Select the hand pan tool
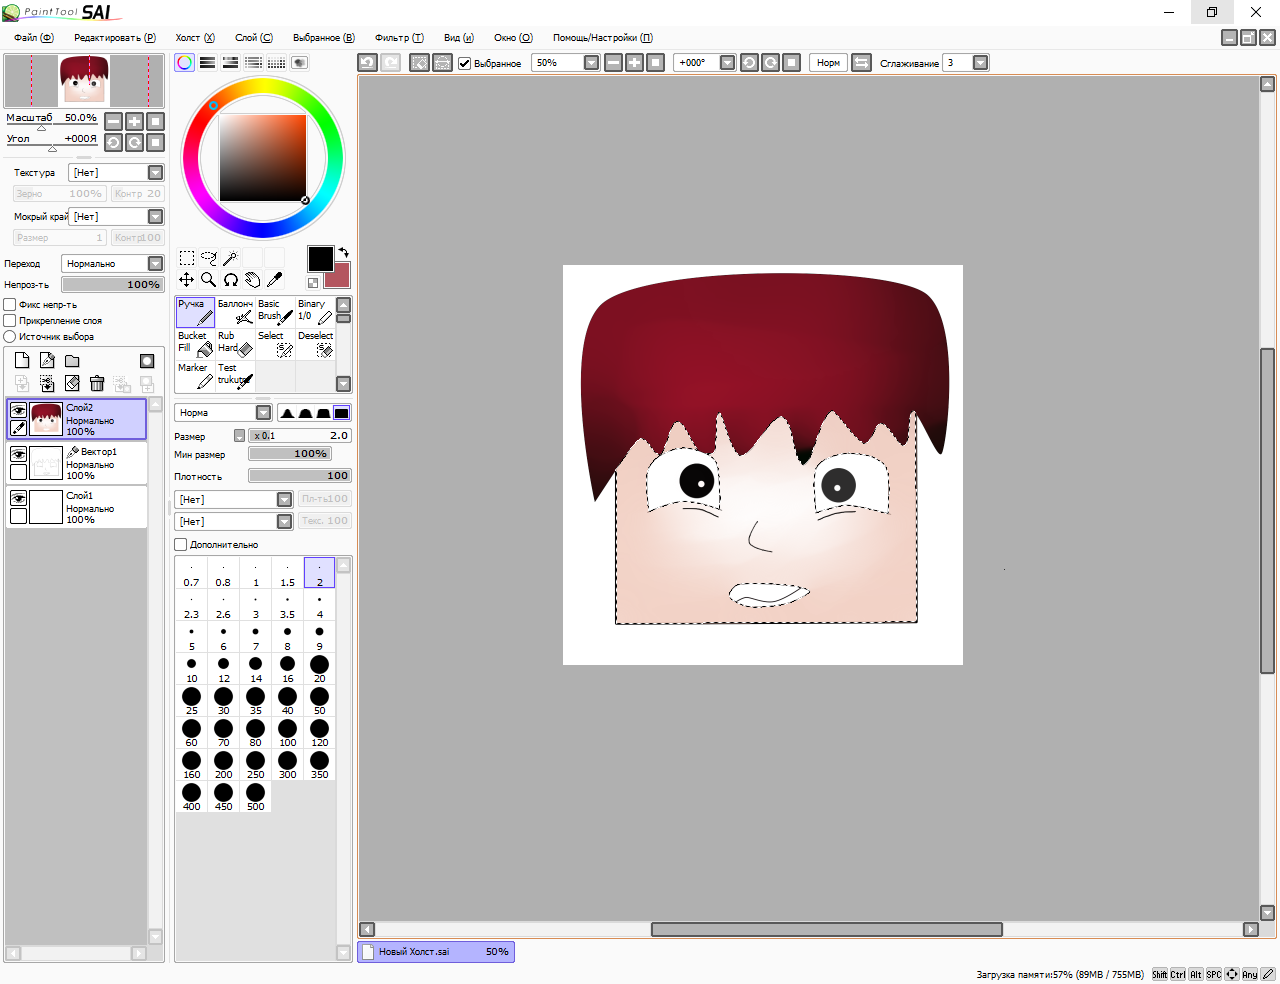 click(253, 280)
